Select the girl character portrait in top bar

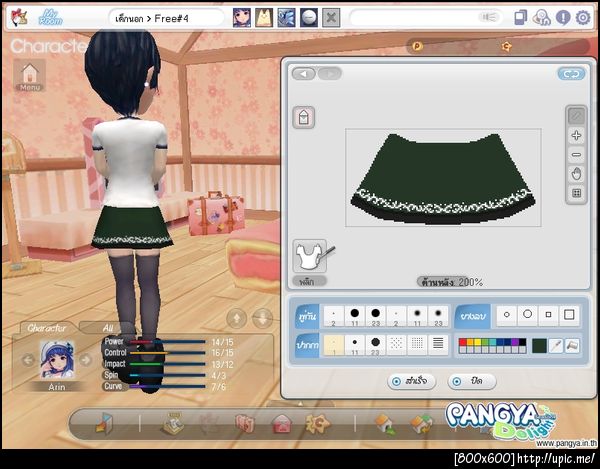(x=242, y=18)
